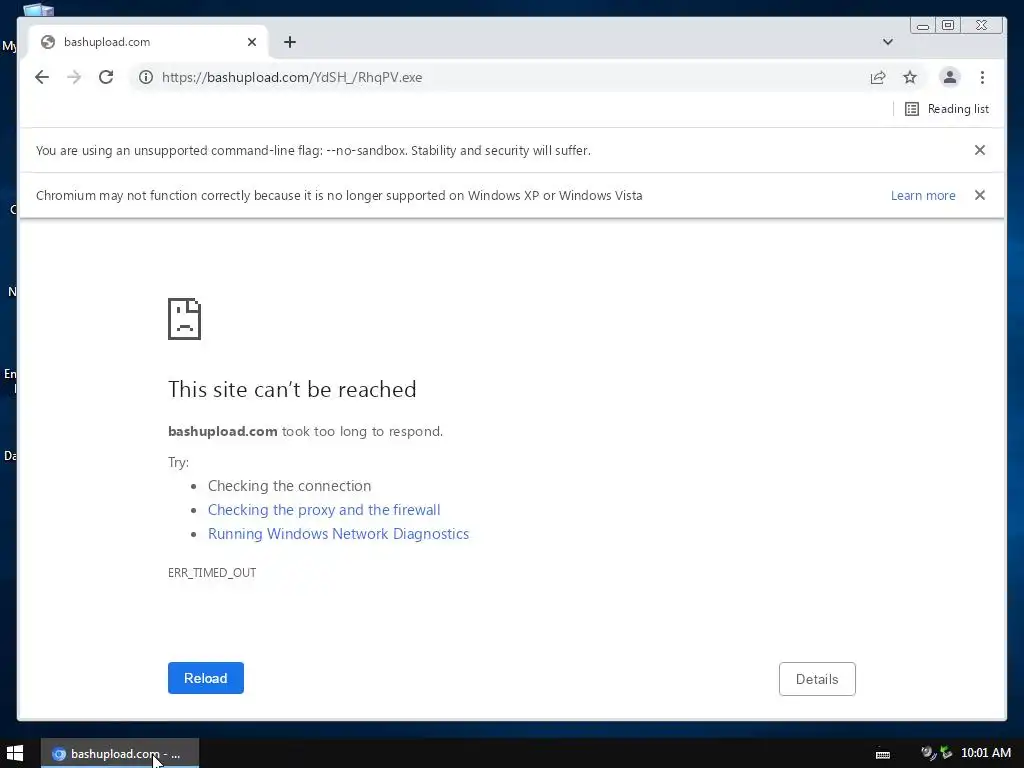Viewport: 1024px width, 768px height.
Task: Open the Windows Start menu
Action: [14, 753]
